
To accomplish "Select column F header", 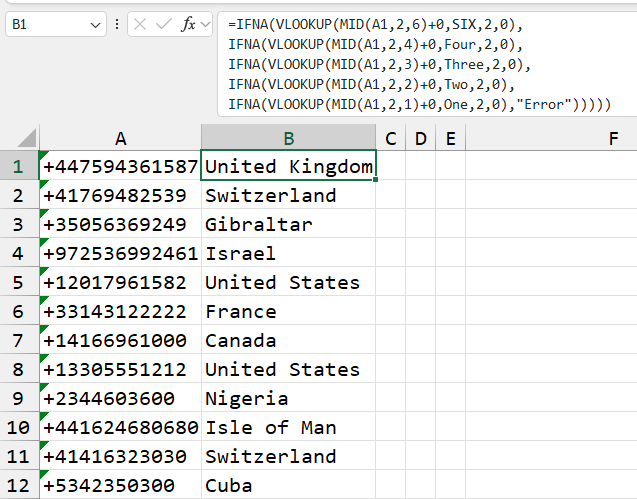I will point(613,138).
